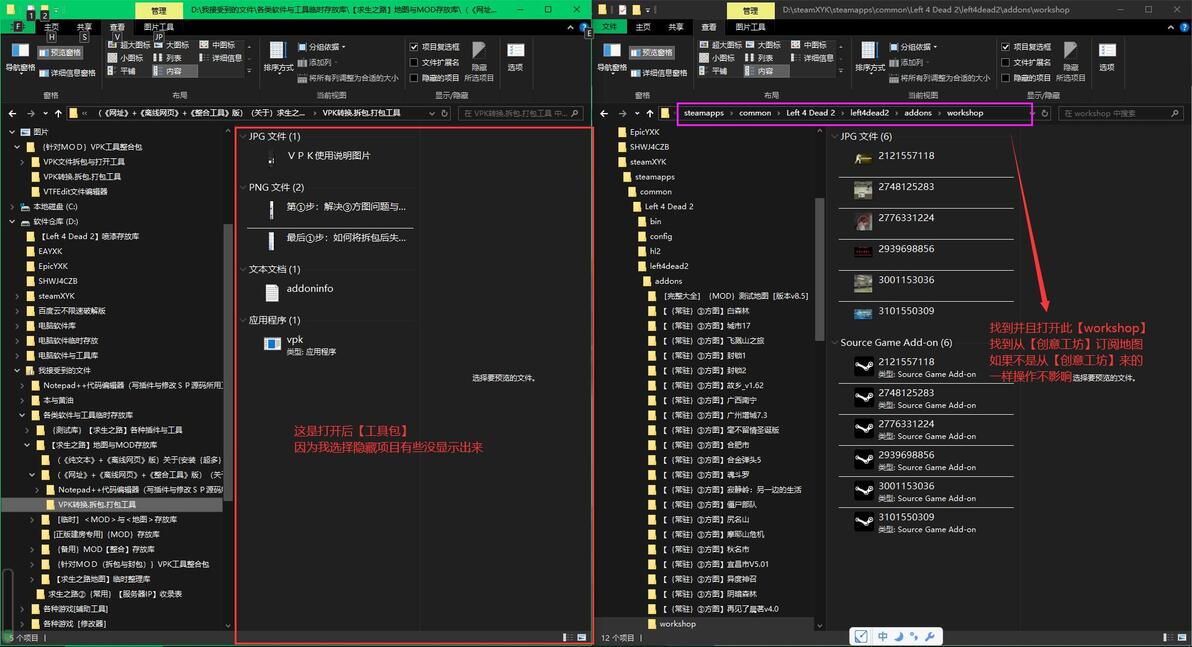The image size is (1192, 647).
Task: Enable 隐藏的项目 checkbox in left window
Action: tap(414, 78)
